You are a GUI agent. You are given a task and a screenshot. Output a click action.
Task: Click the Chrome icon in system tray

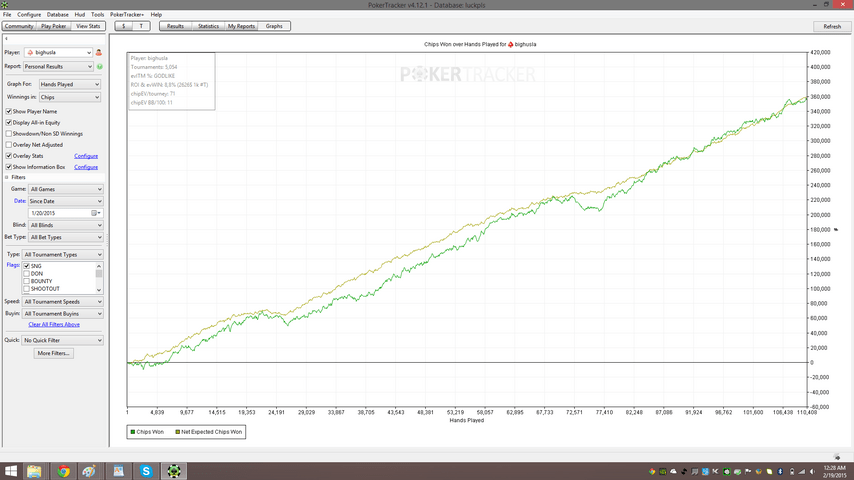coord(652,471)
